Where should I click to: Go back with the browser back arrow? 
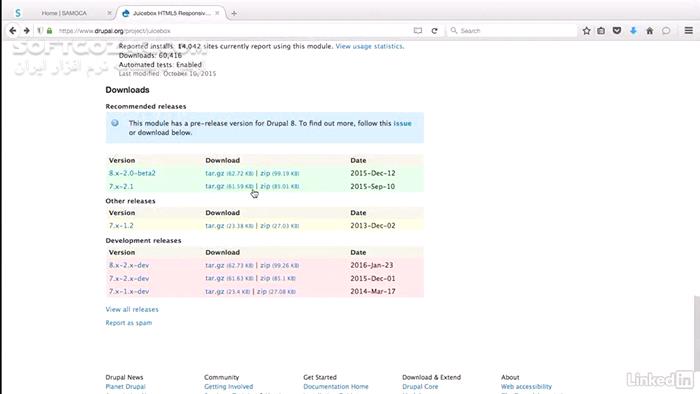12,31
